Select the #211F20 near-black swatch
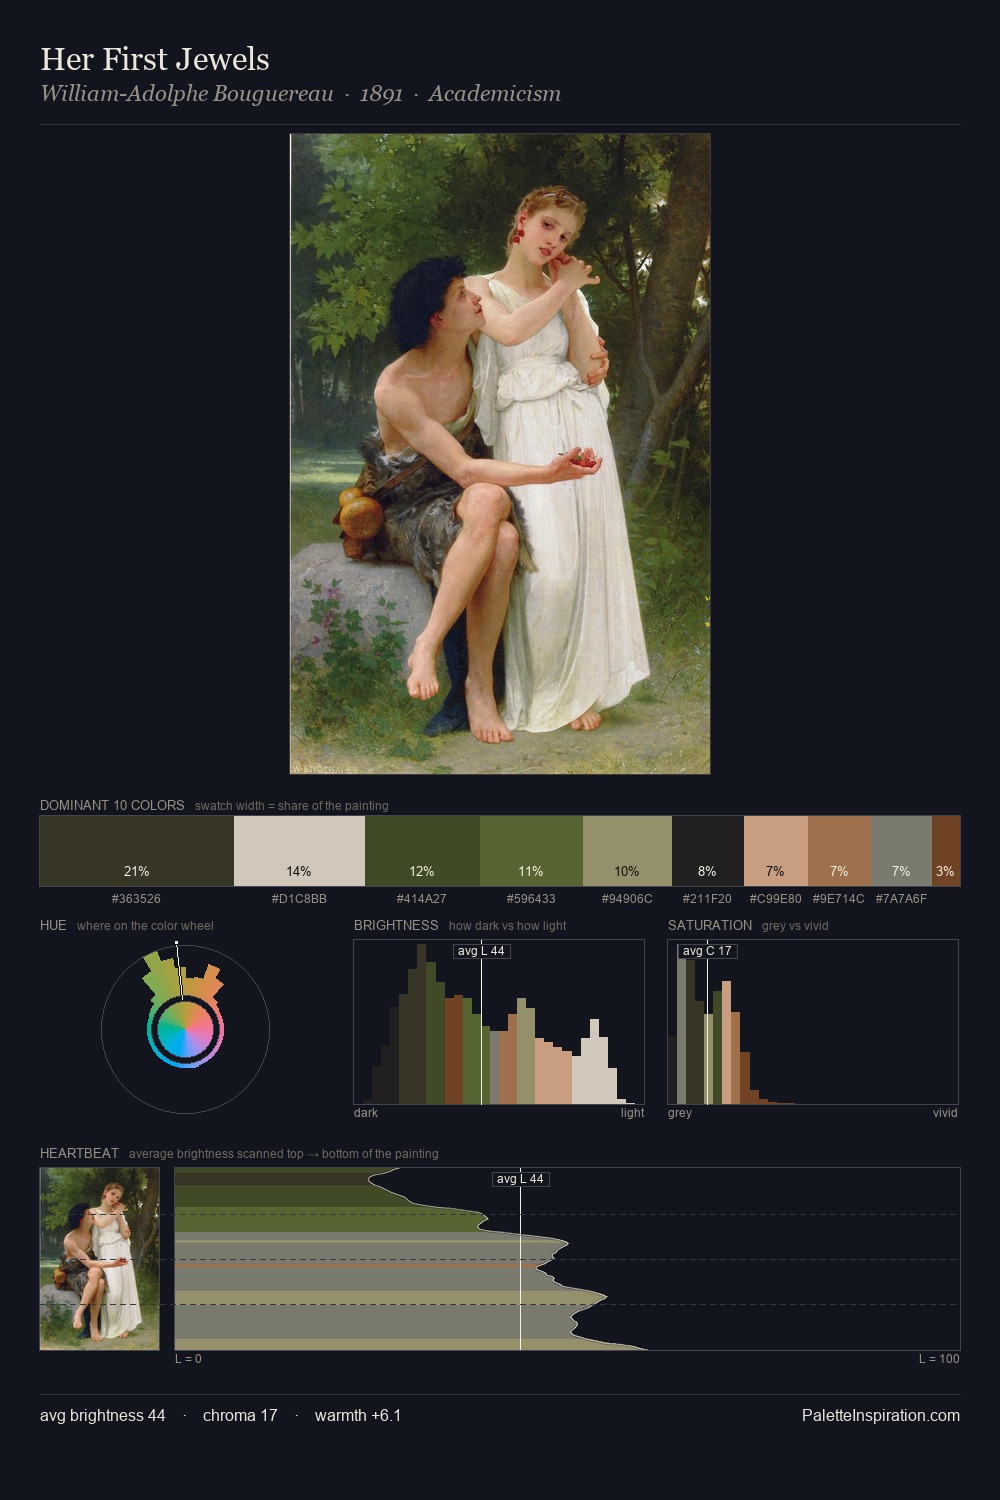Image resolution: width=1000 pixels, height=1500 pixels. [x=708, y=851]
